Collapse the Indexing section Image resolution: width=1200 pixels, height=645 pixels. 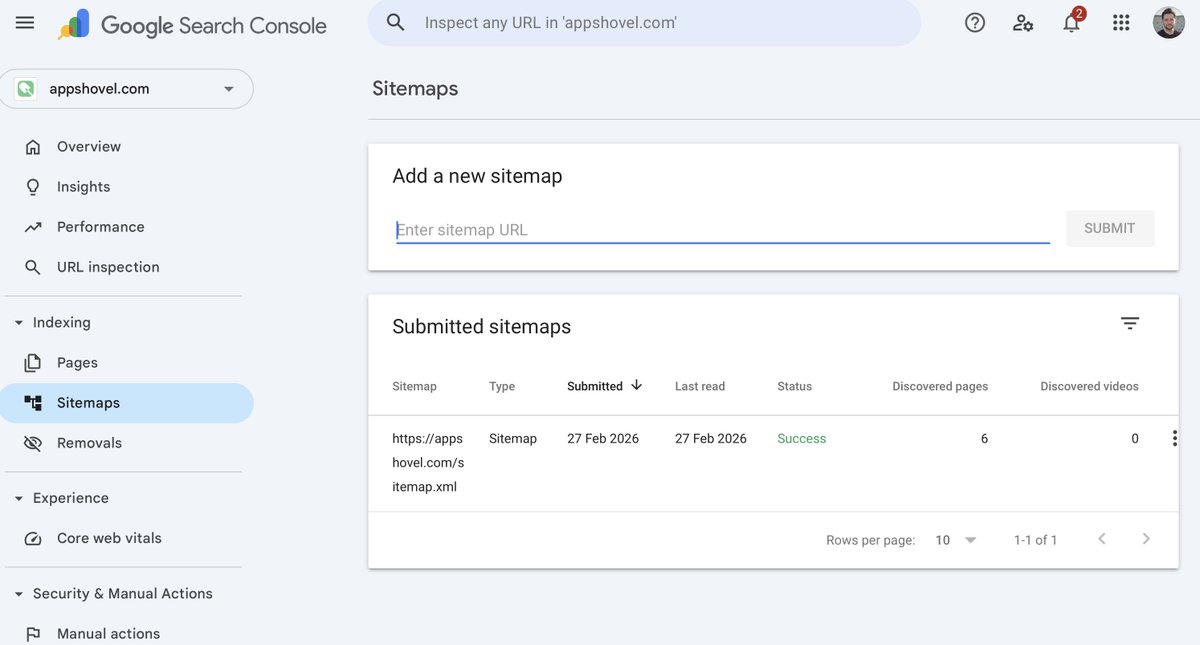click(19, 323)
